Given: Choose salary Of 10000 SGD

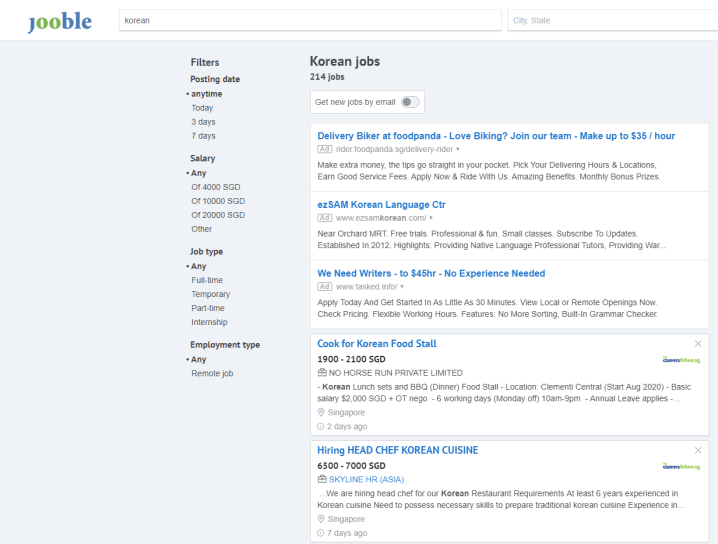Looking at the screenshot, I should pos(218,201).
